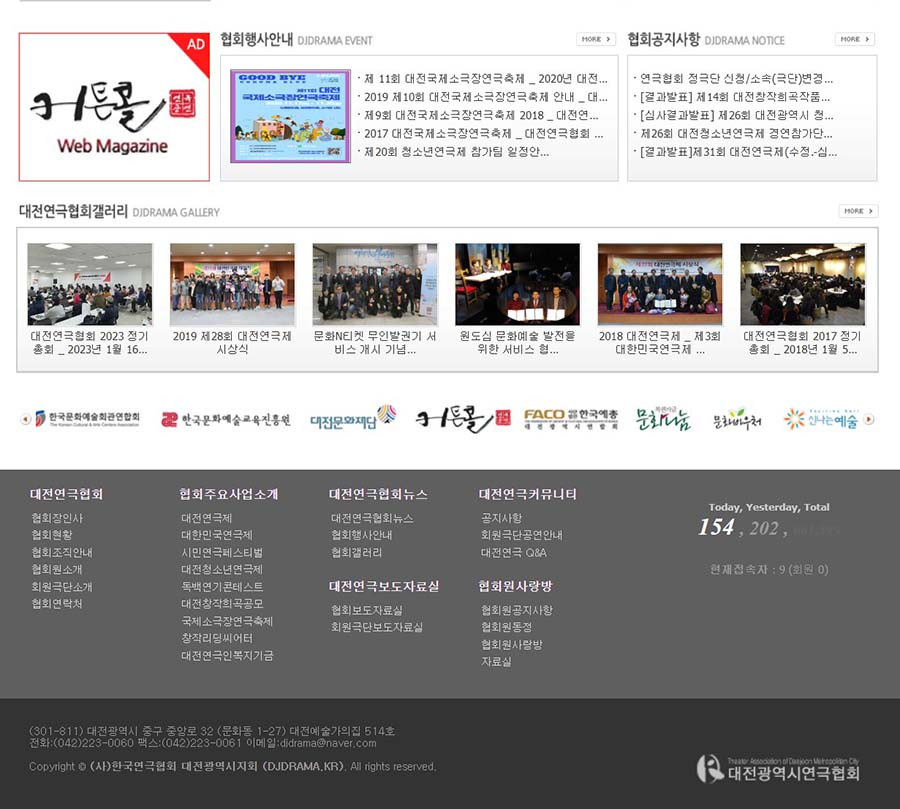The height and width of the screenshot is (809, 900).
Task: Open footer link 대전창작희곡공모
Action: (222, 603)
